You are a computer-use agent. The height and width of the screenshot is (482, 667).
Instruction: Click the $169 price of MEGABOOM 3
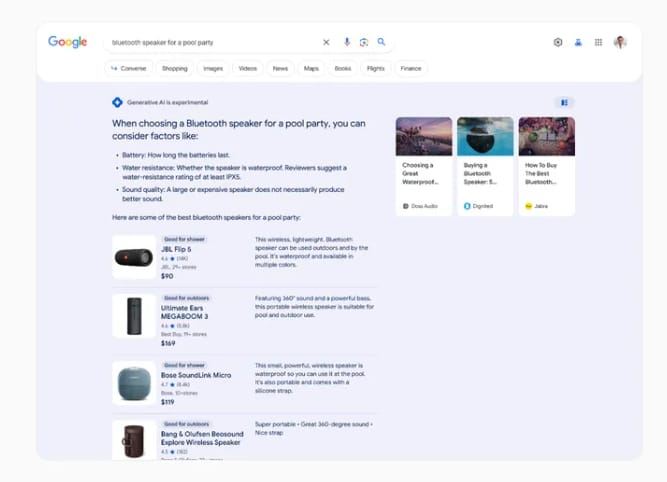pyautogui.click(x=168, y=343)
